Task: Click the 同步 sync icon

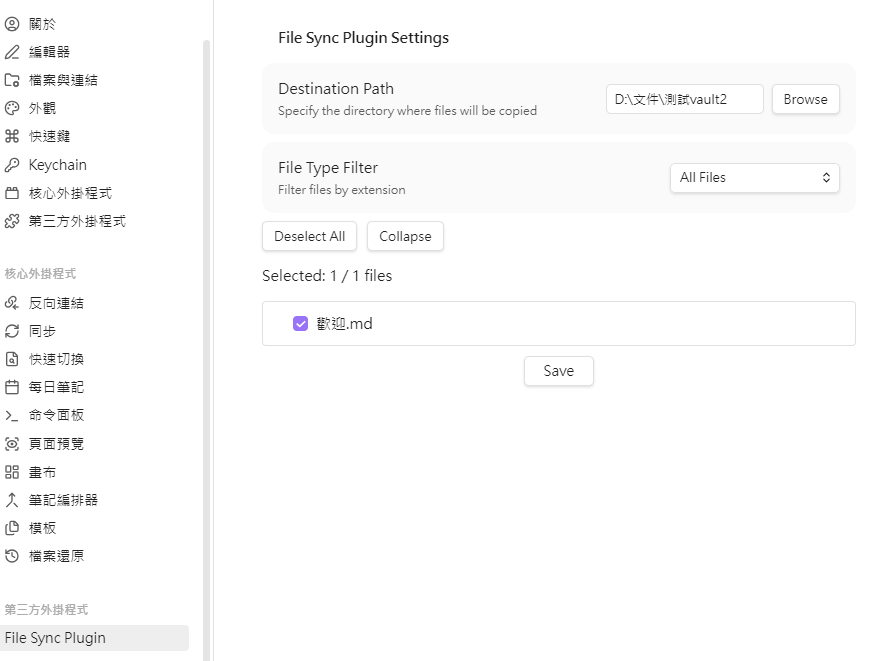Action: 12,331
